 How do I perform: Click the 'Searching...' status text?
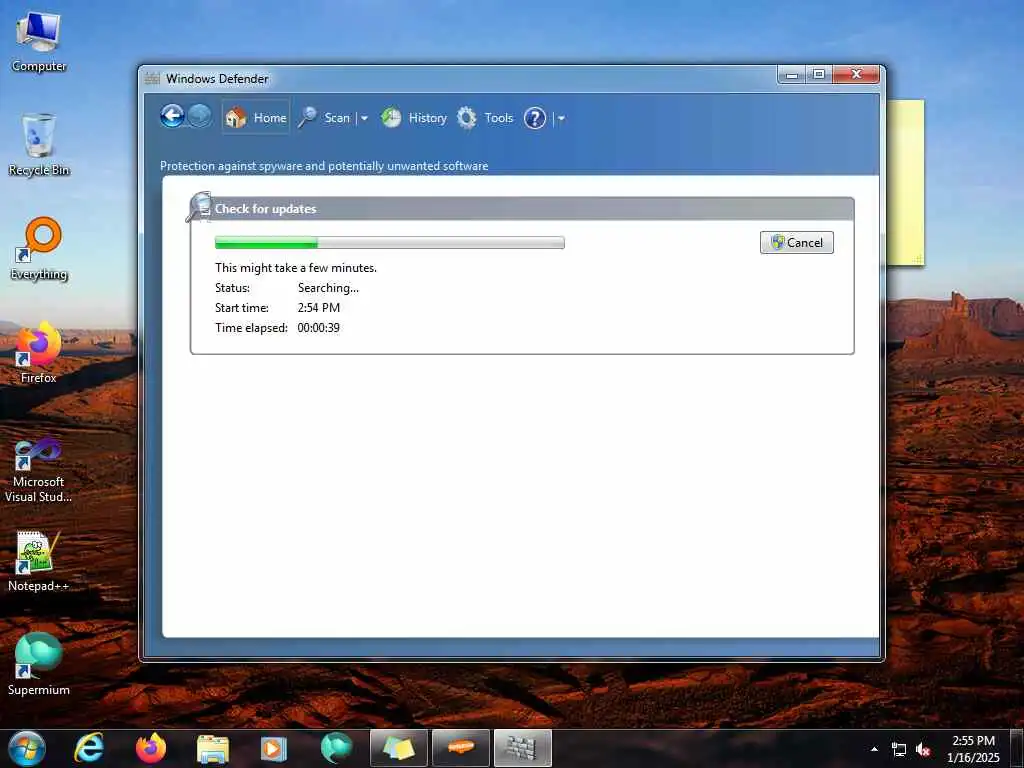click(x=328, y=288)
